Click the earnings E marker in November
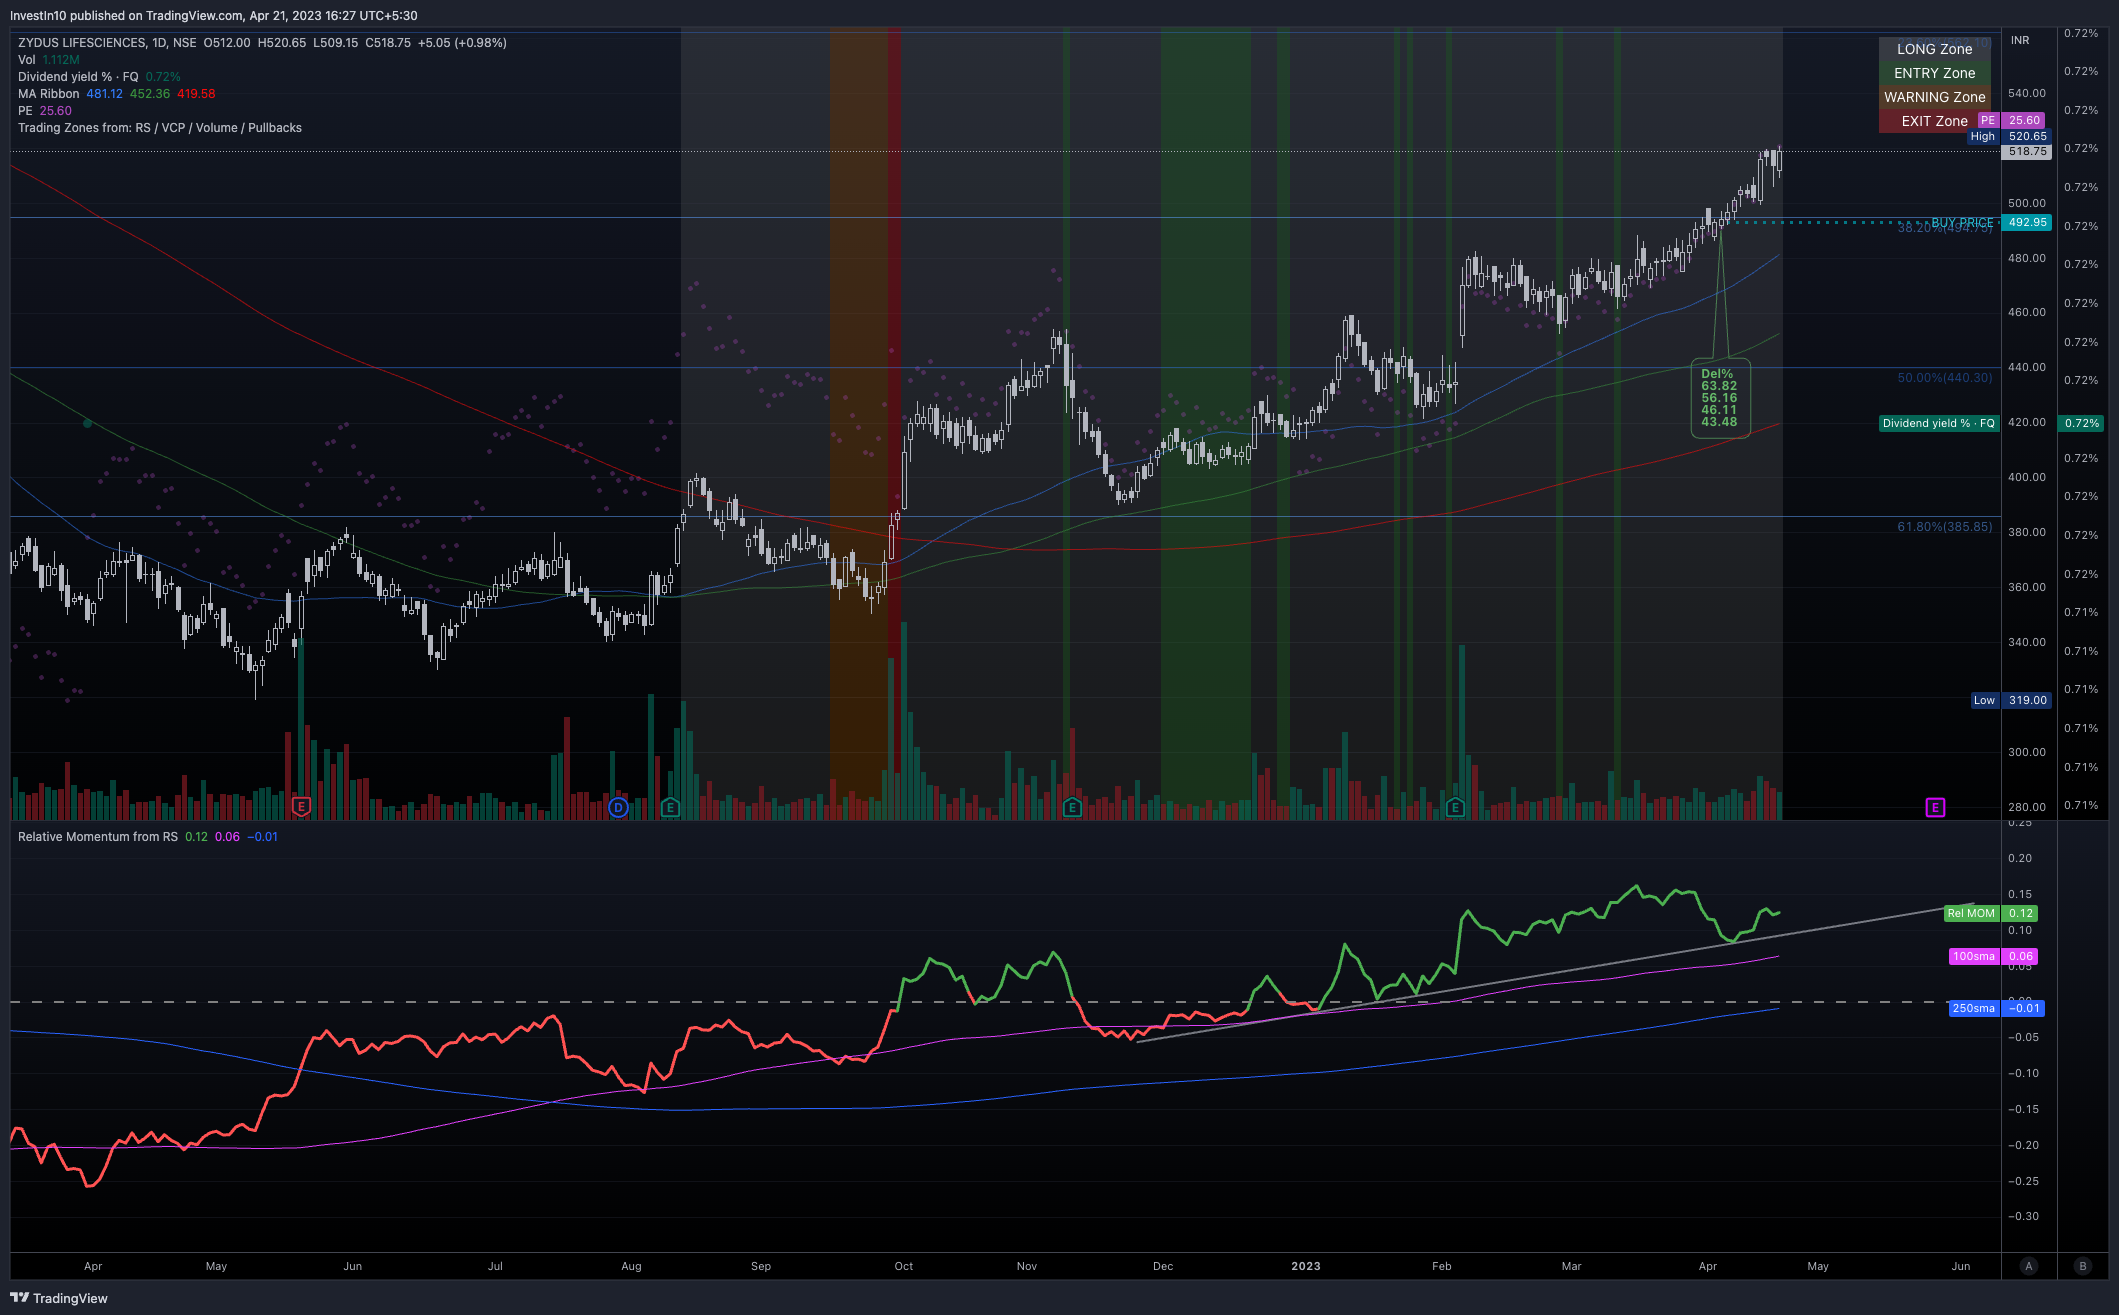Screen dimensions: 2119x1315 [x=1072, y=807]
